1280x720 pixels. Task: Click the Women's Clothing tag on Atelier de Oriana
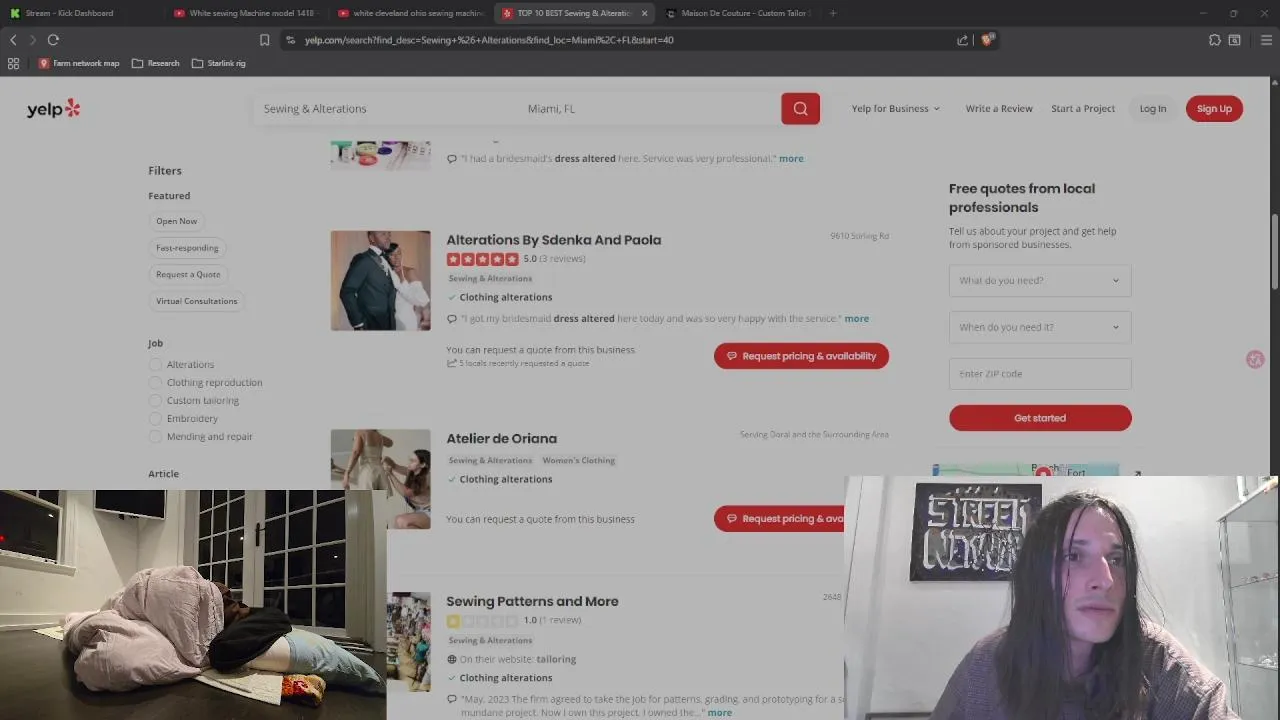click(578, 461)
